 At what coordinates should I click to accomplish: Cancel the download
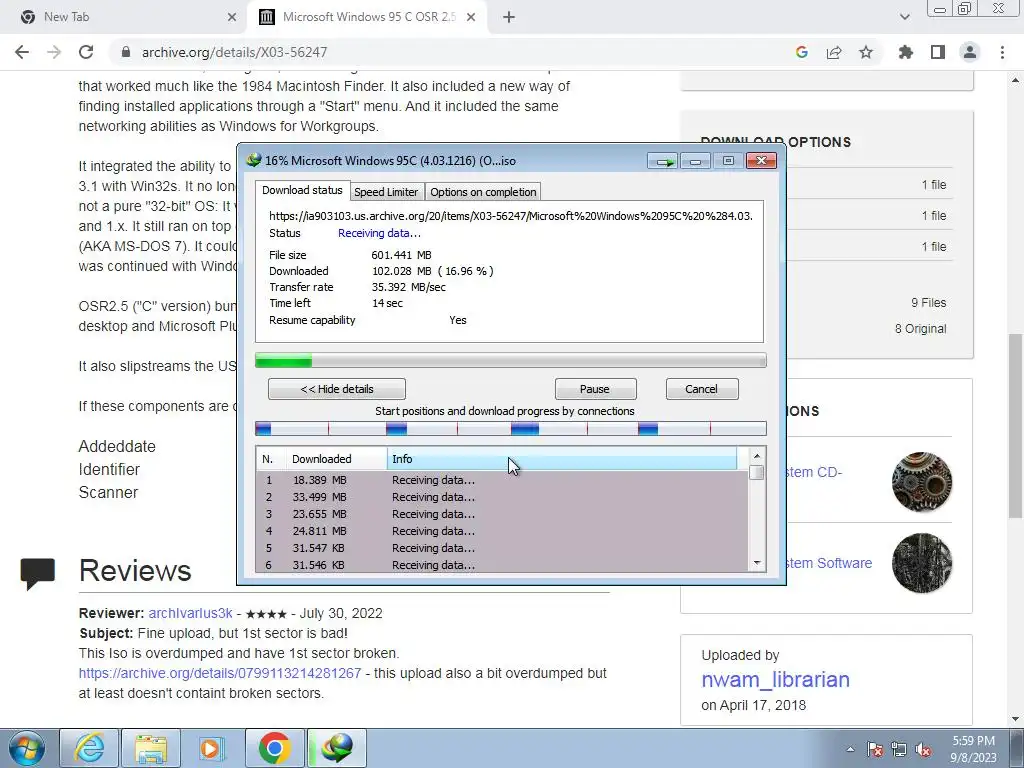pyautogui.click(x=702, y=389)
